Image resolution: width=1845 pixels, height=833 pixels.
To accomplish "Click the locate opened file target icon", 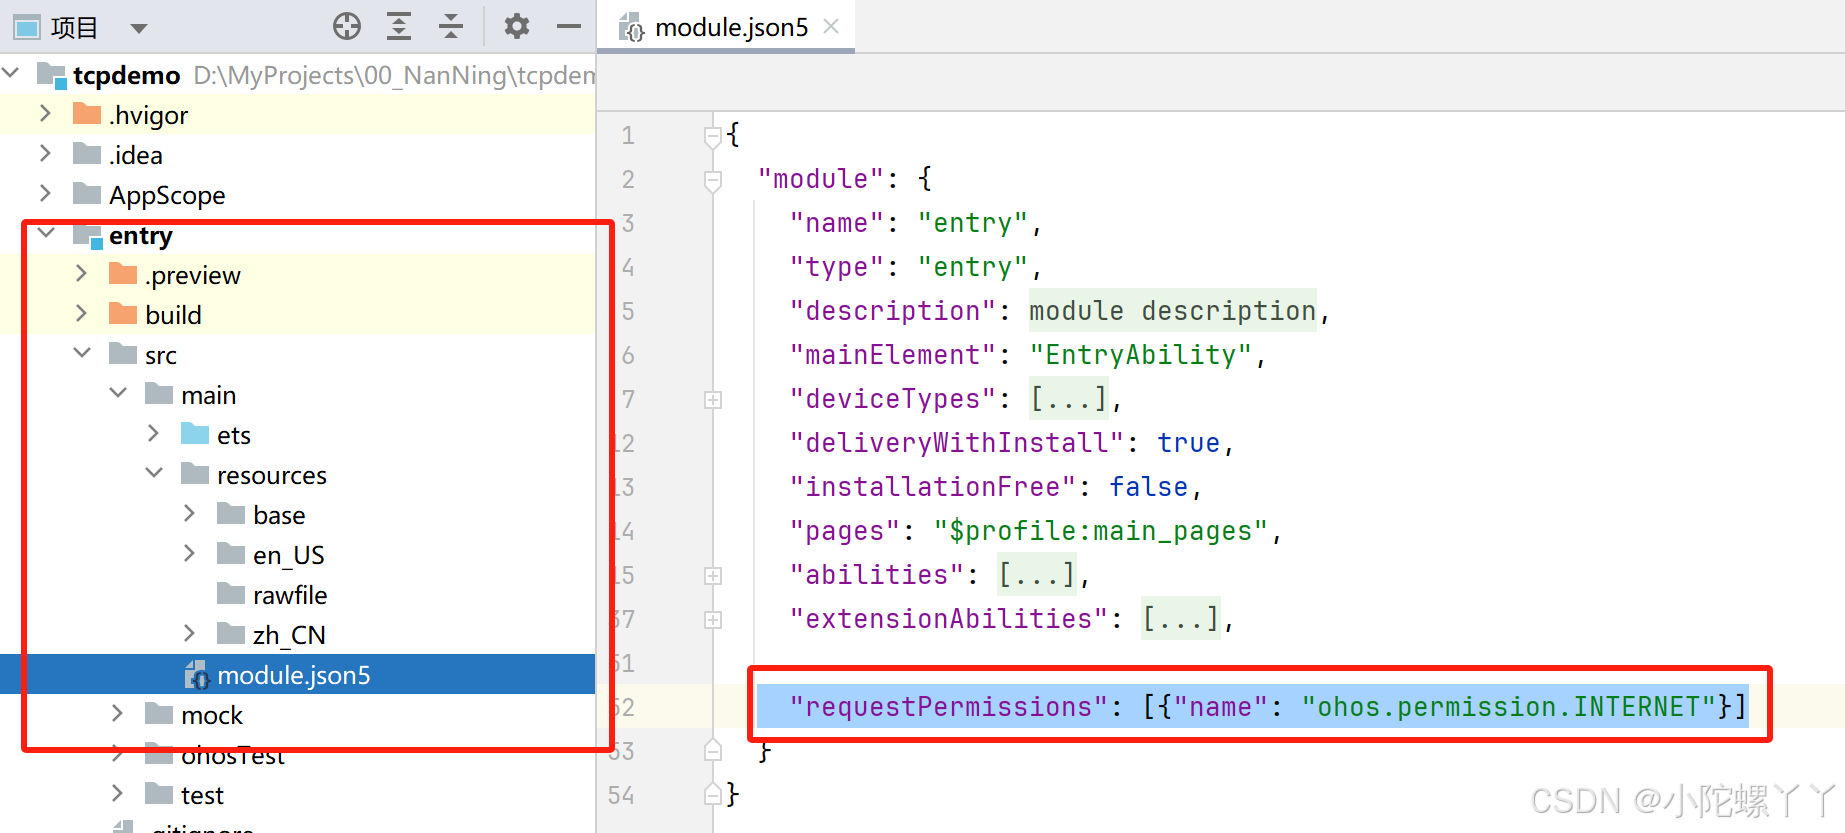I will 347,27.
